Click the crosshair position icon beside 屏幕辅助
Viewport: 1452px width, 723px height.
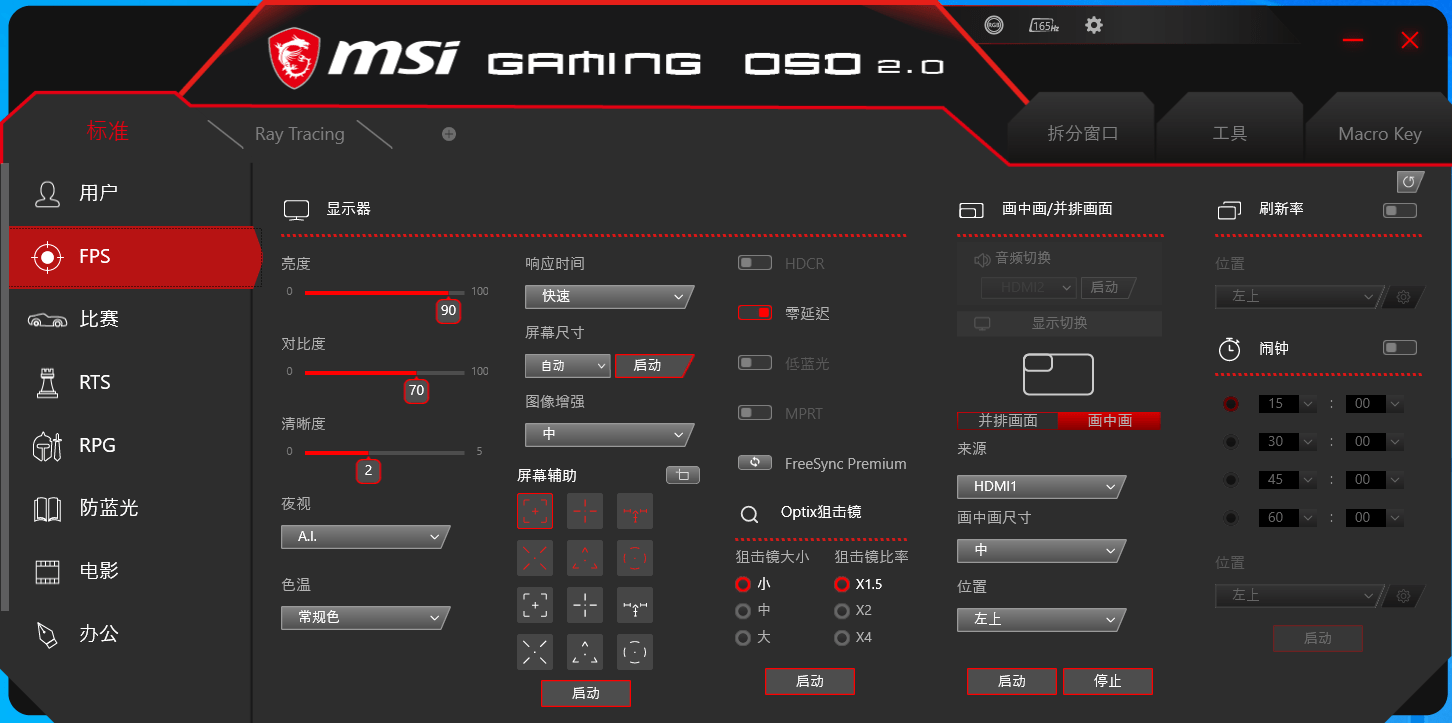[x=683, y=475]
